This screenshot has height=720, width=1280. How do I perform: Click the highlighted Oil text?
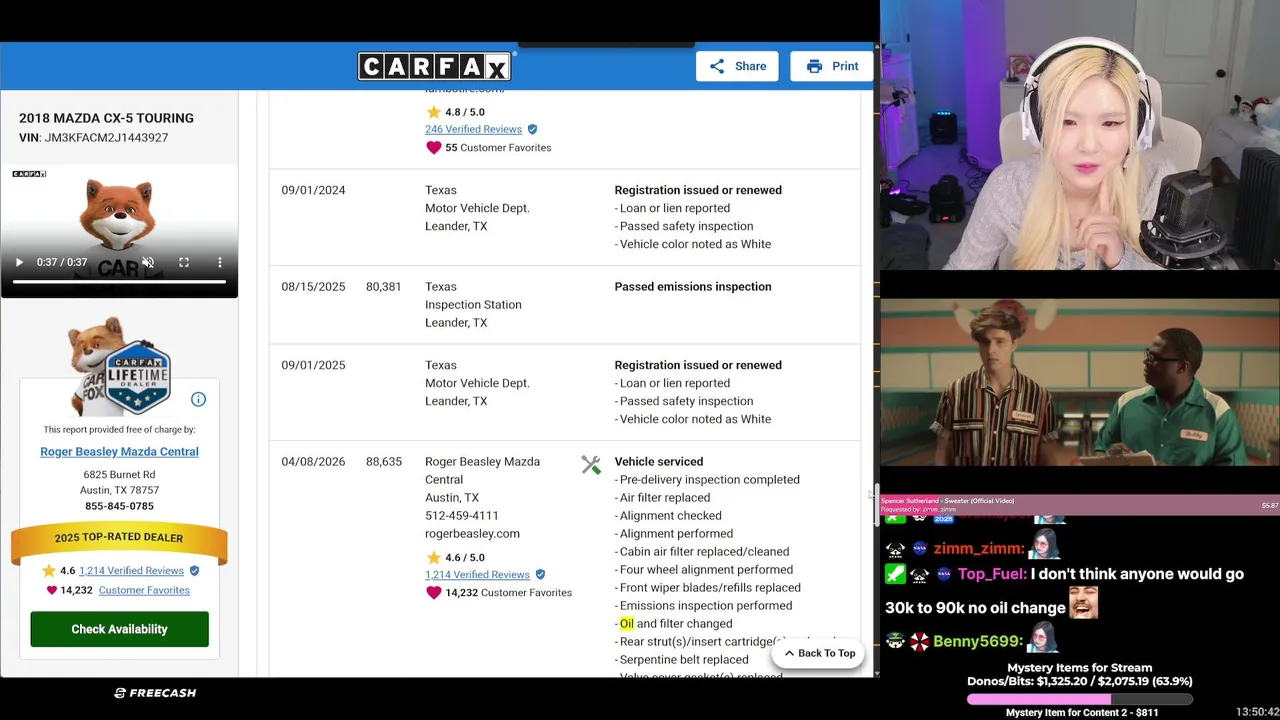click(626, 623)
